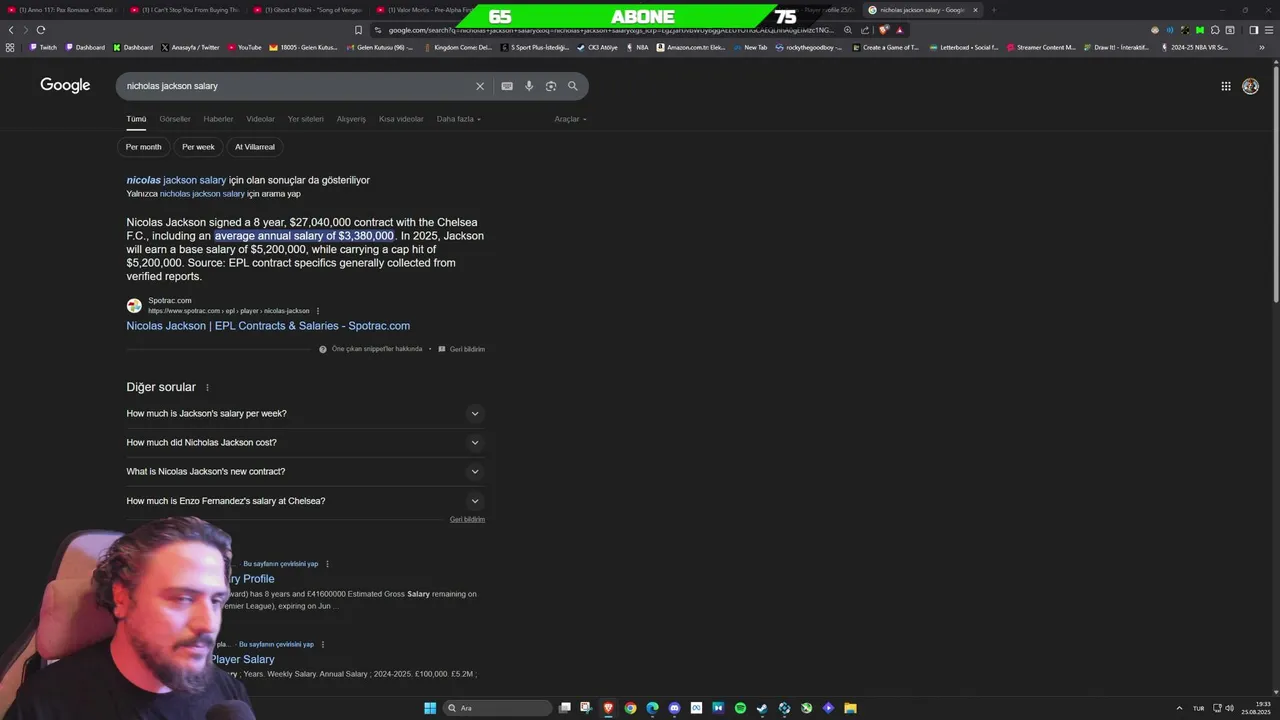Image resolution: width=1280 pixels, height=720 pixels.
Task: Open Windows Start menu
Action: (x=430, y=708)
